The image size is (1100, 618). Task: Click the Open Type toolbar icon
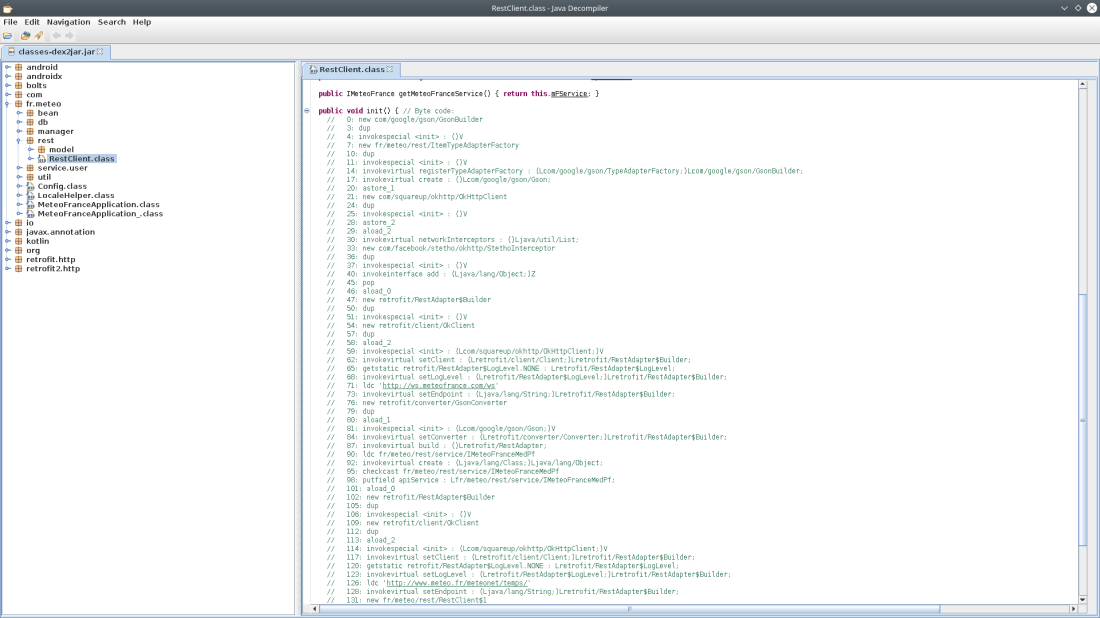(26, 35)
